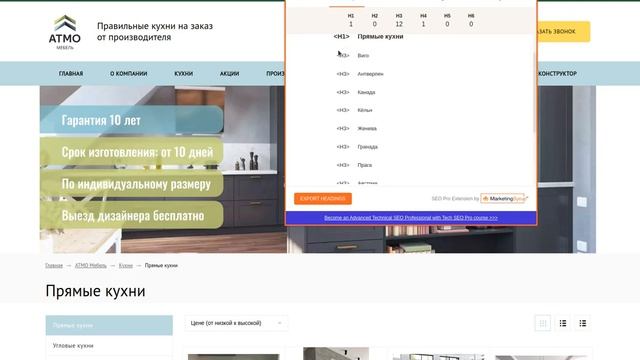Go to Главная breadcrumb link
Image resolution: width=640 pixels, height=360 pixels.
coord(54,266)
